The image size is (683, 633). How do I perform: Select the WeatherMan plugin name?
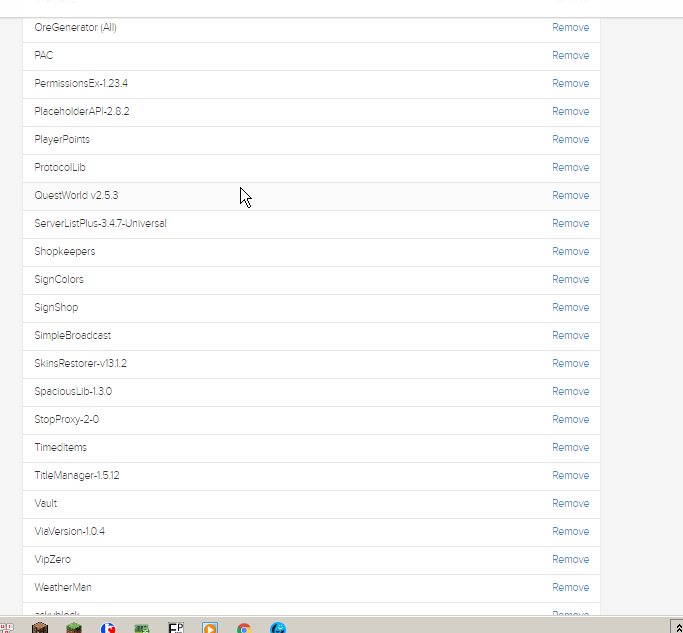point(63,587)
